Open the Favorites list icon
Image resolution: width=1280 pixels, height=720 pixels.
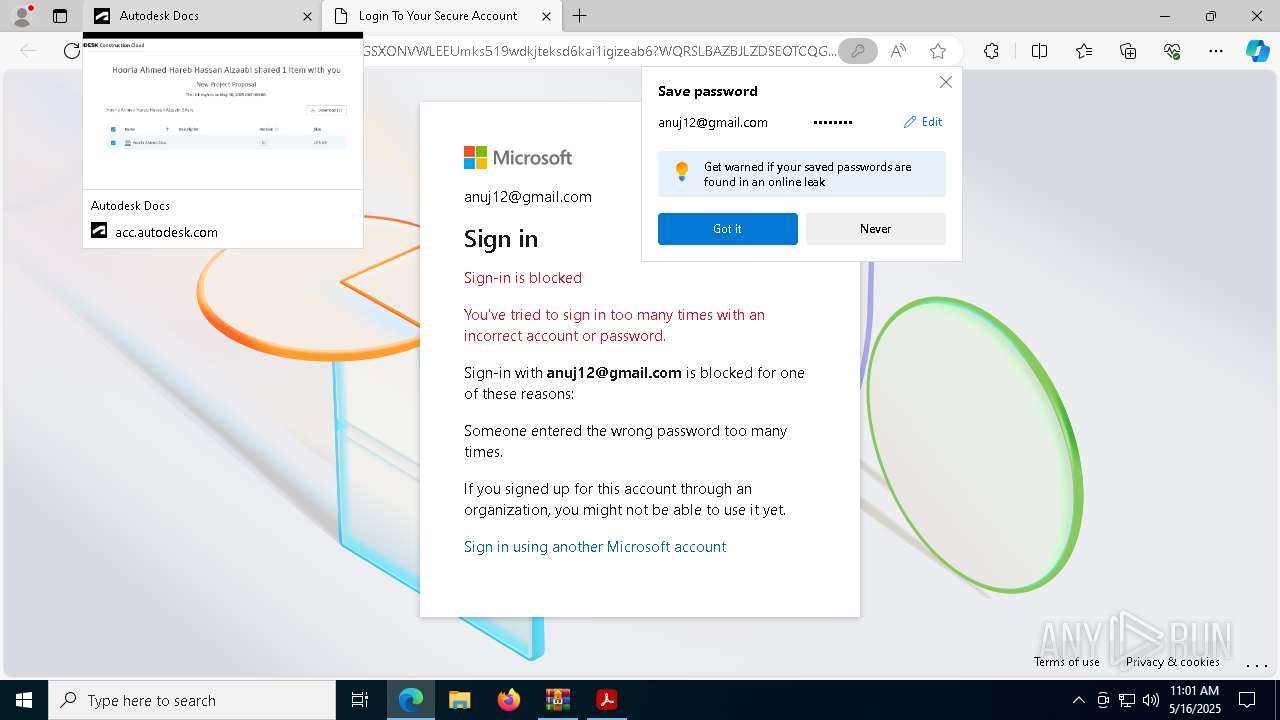pyautogui.click(x=1084, y=51)
